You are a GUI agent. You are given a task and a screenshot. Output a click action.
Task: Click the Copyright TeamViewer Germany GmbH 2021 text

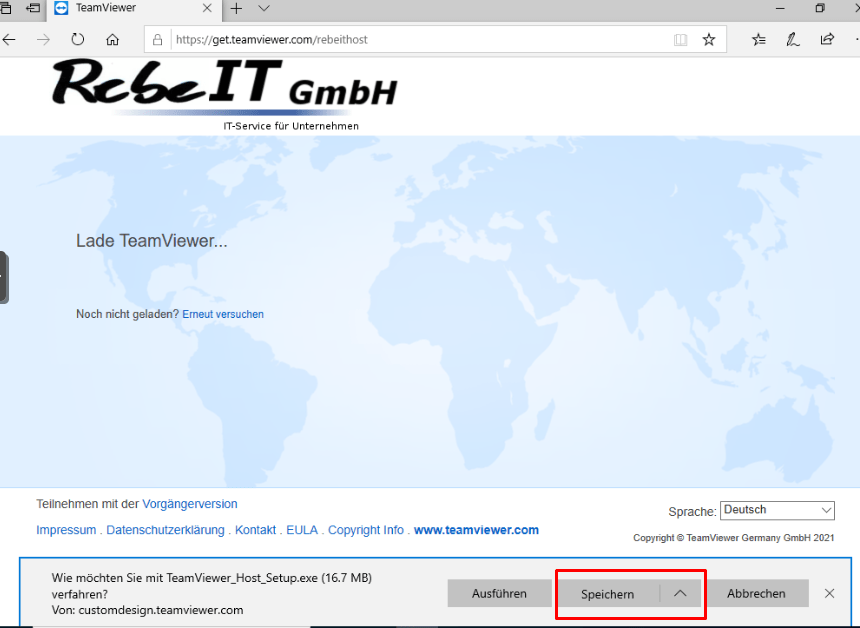(x=734, y=538)
